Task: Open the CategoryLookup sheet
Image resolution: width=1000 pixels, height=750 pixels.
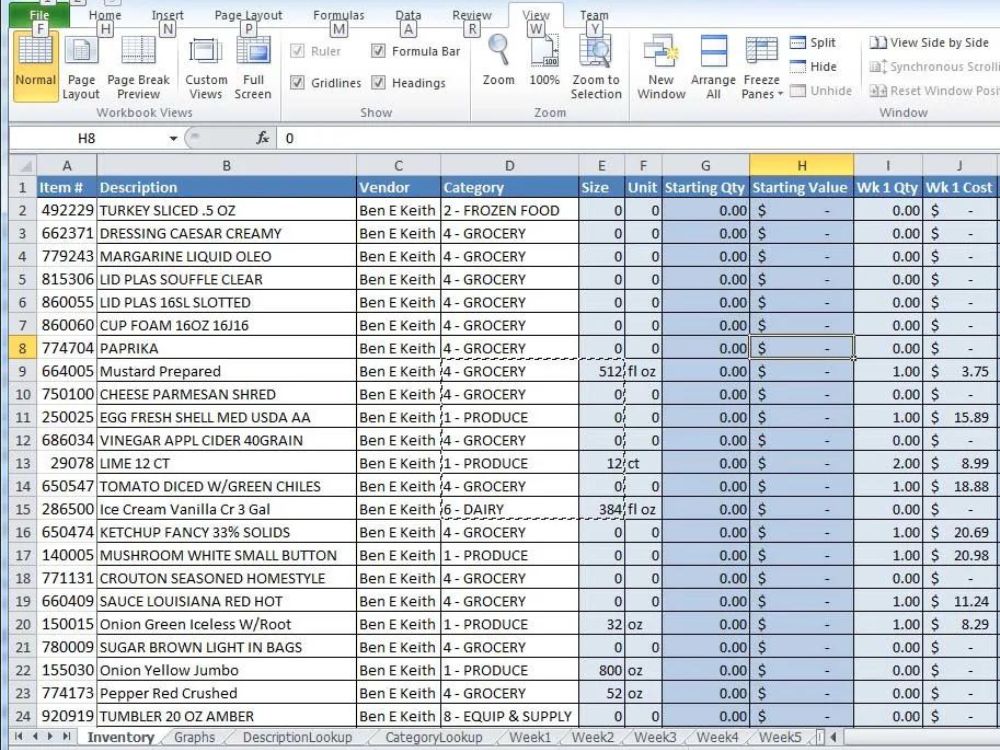Action: pos(434,737)
